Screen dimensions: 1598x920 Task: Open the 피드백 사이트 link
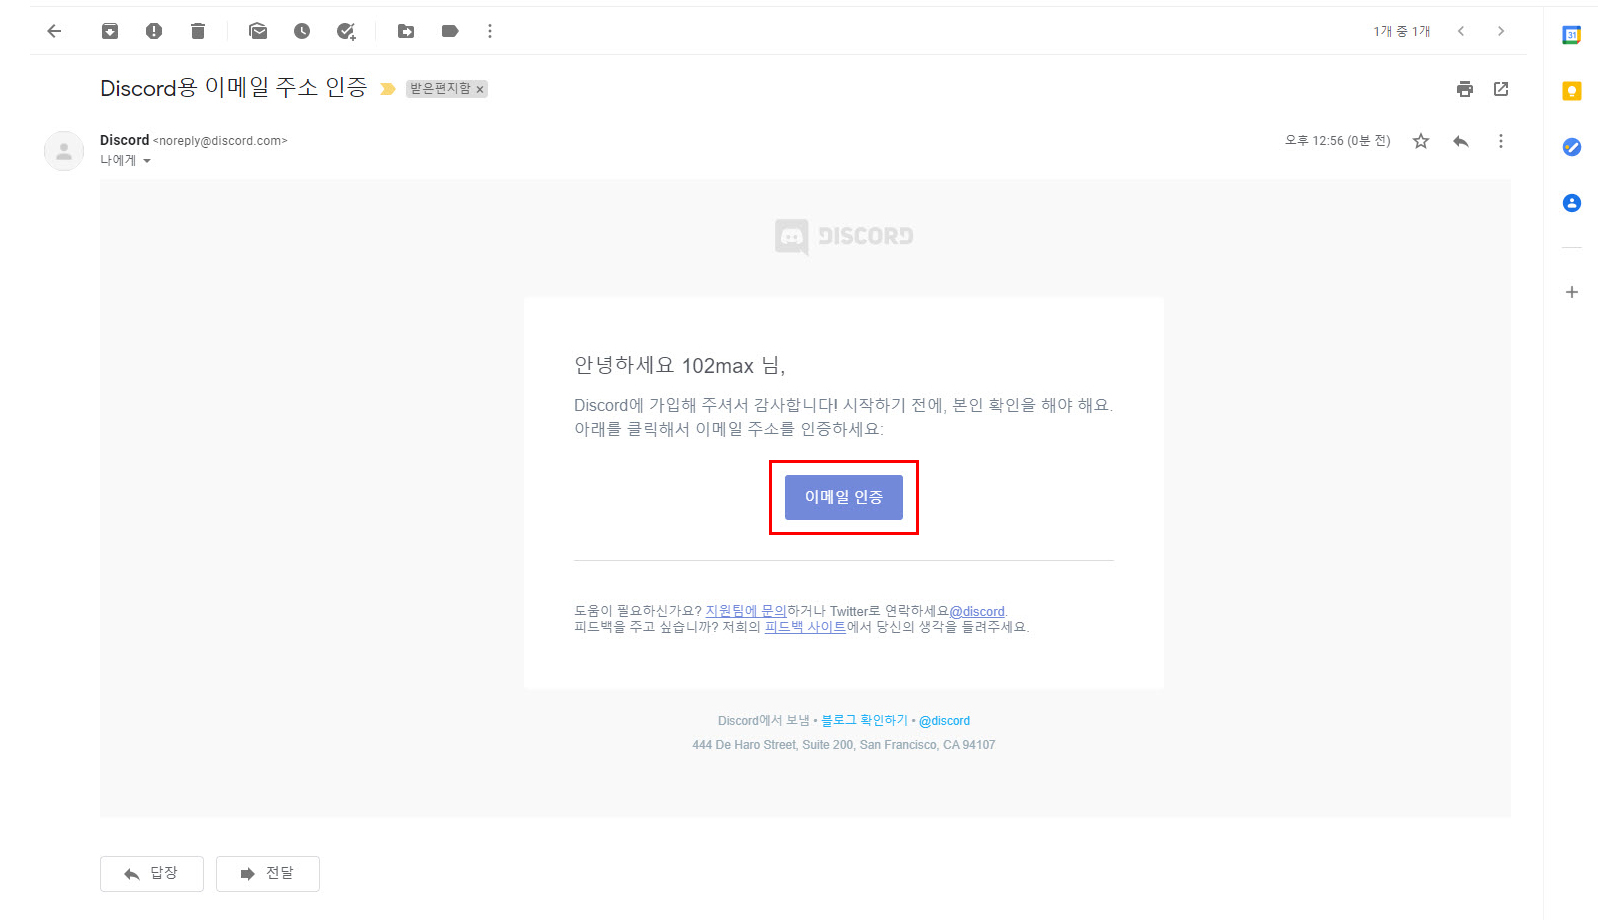pos(805,627)
